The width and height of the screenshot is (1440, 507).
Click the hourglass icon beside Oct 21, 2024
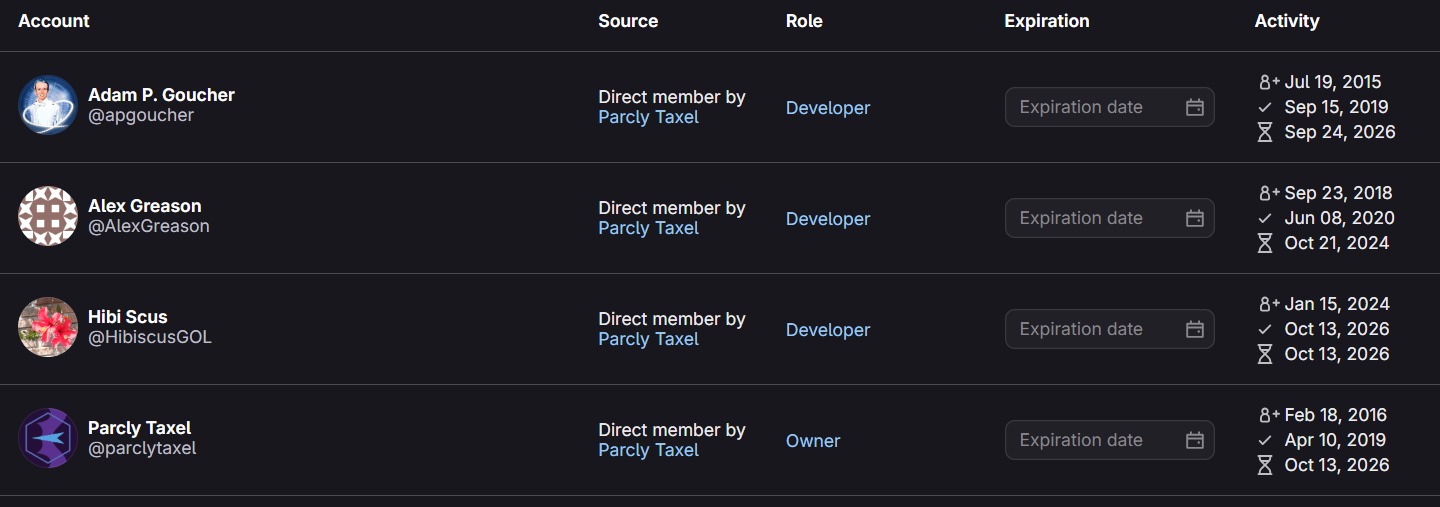coord(1265,243)
